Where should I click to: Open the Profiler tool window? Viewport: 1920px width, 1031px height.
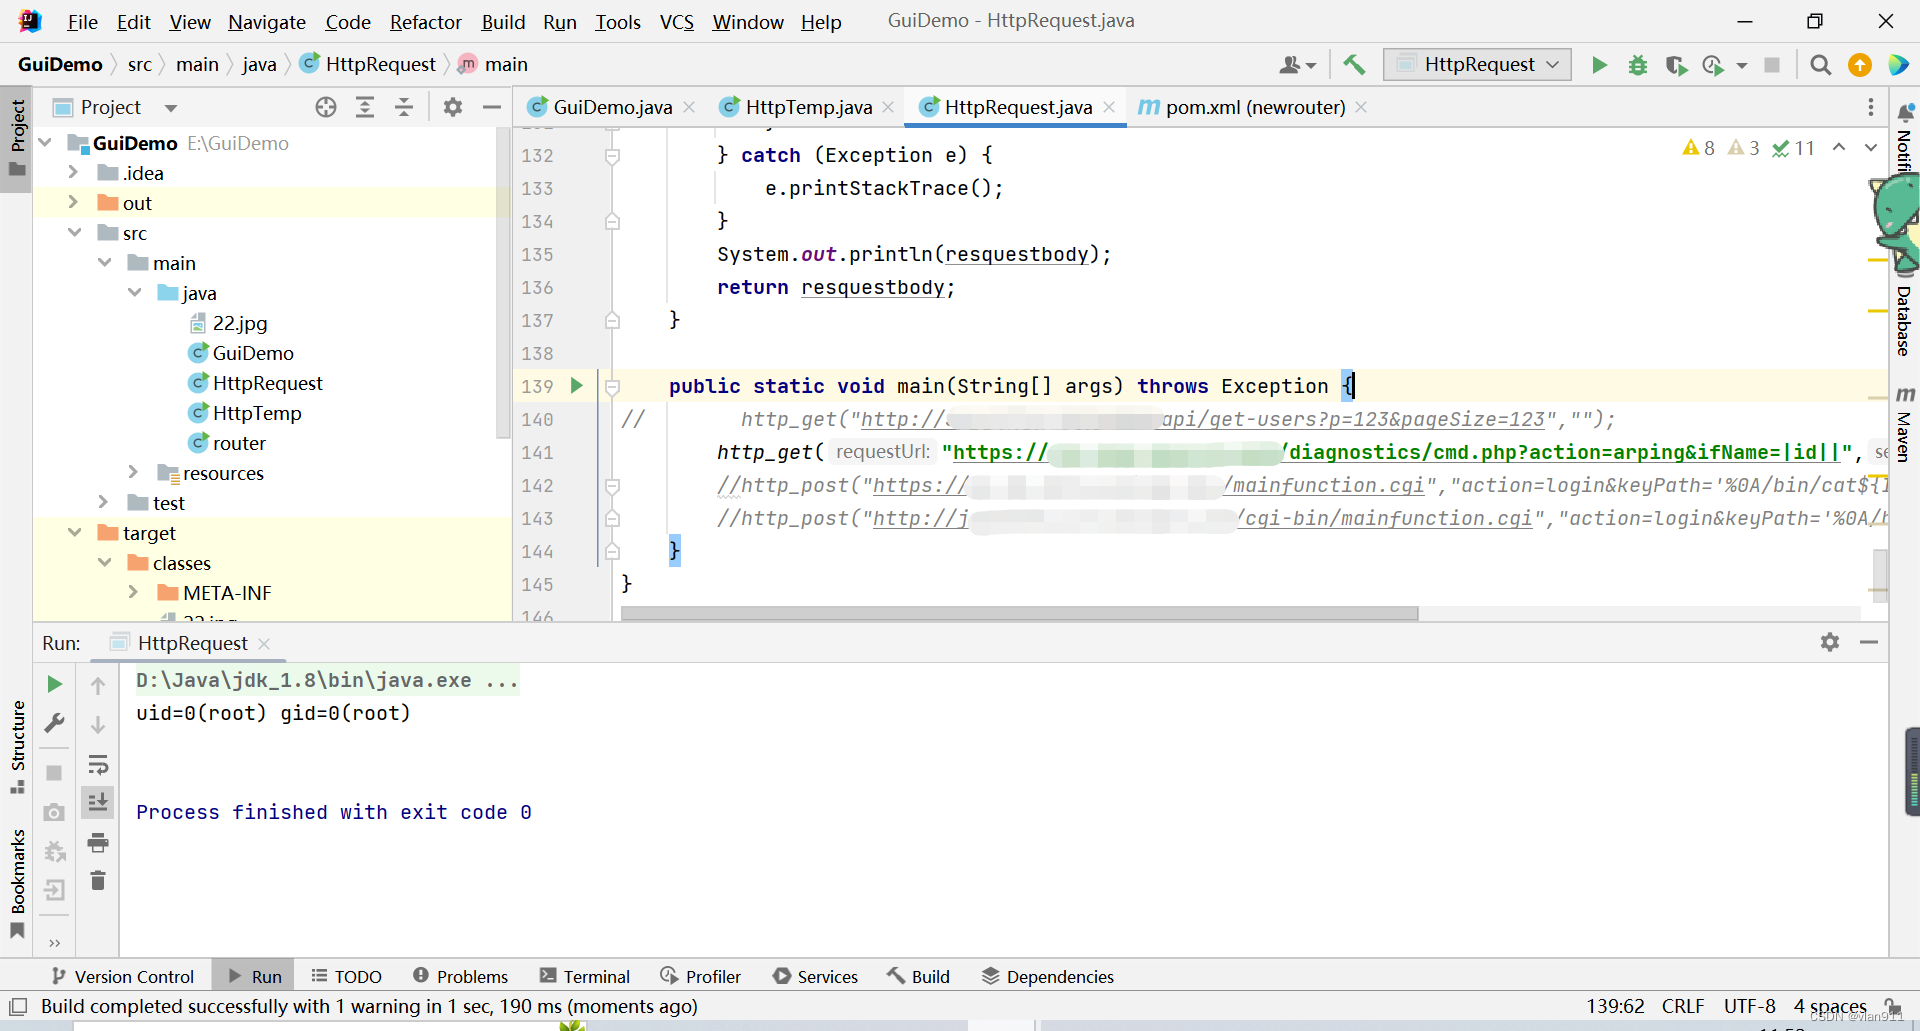pyautogui.click(x=701, y=977)
